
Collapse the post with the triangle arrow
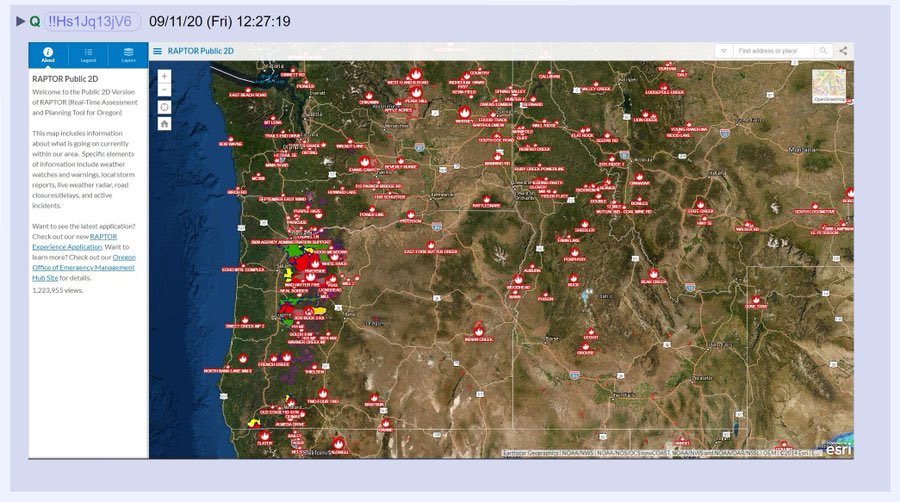pos(21,22)
